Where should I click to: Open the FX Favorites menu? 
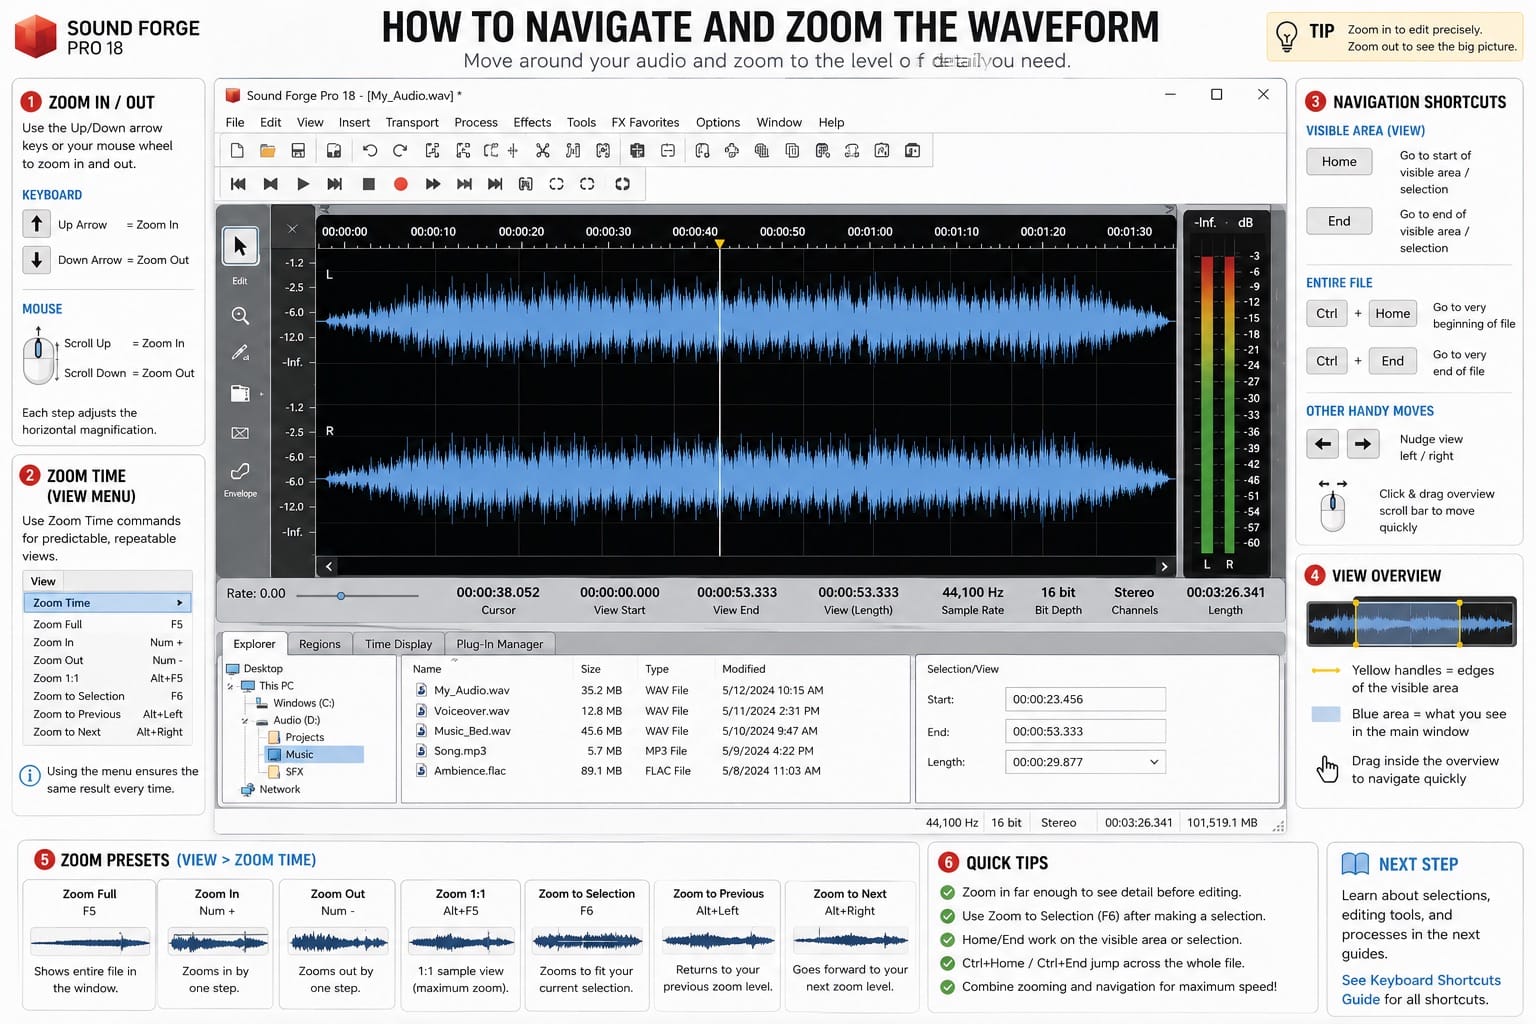coord(645,122)
